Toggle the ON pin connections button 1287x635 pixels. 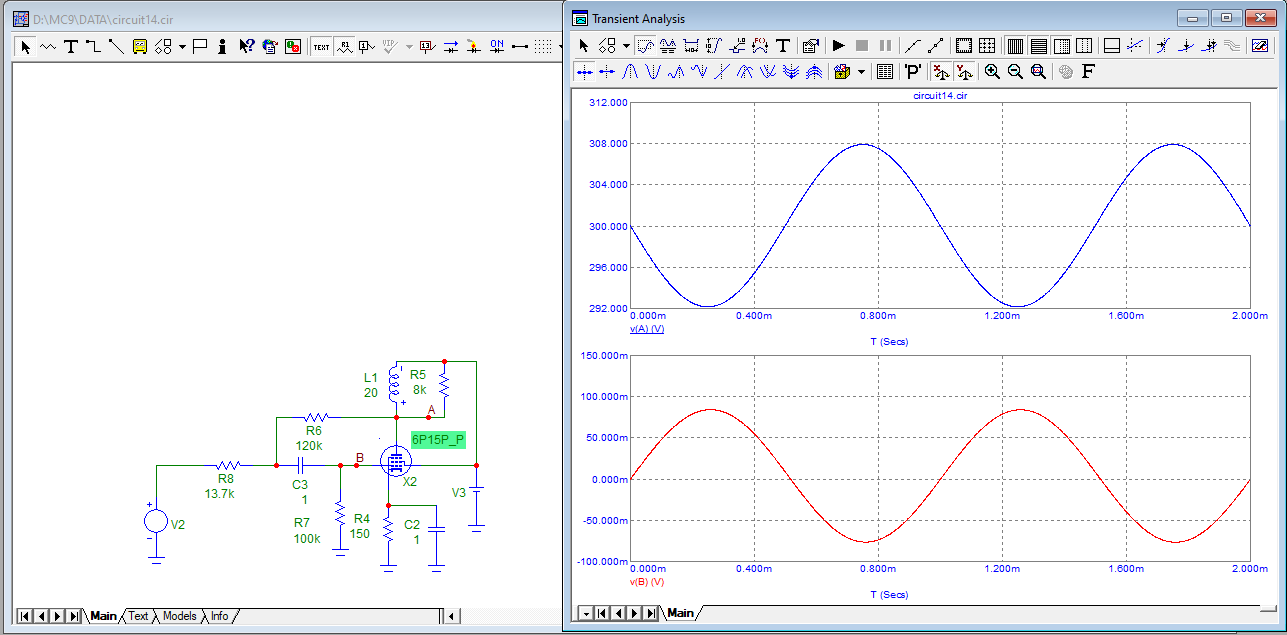(497, 46)
